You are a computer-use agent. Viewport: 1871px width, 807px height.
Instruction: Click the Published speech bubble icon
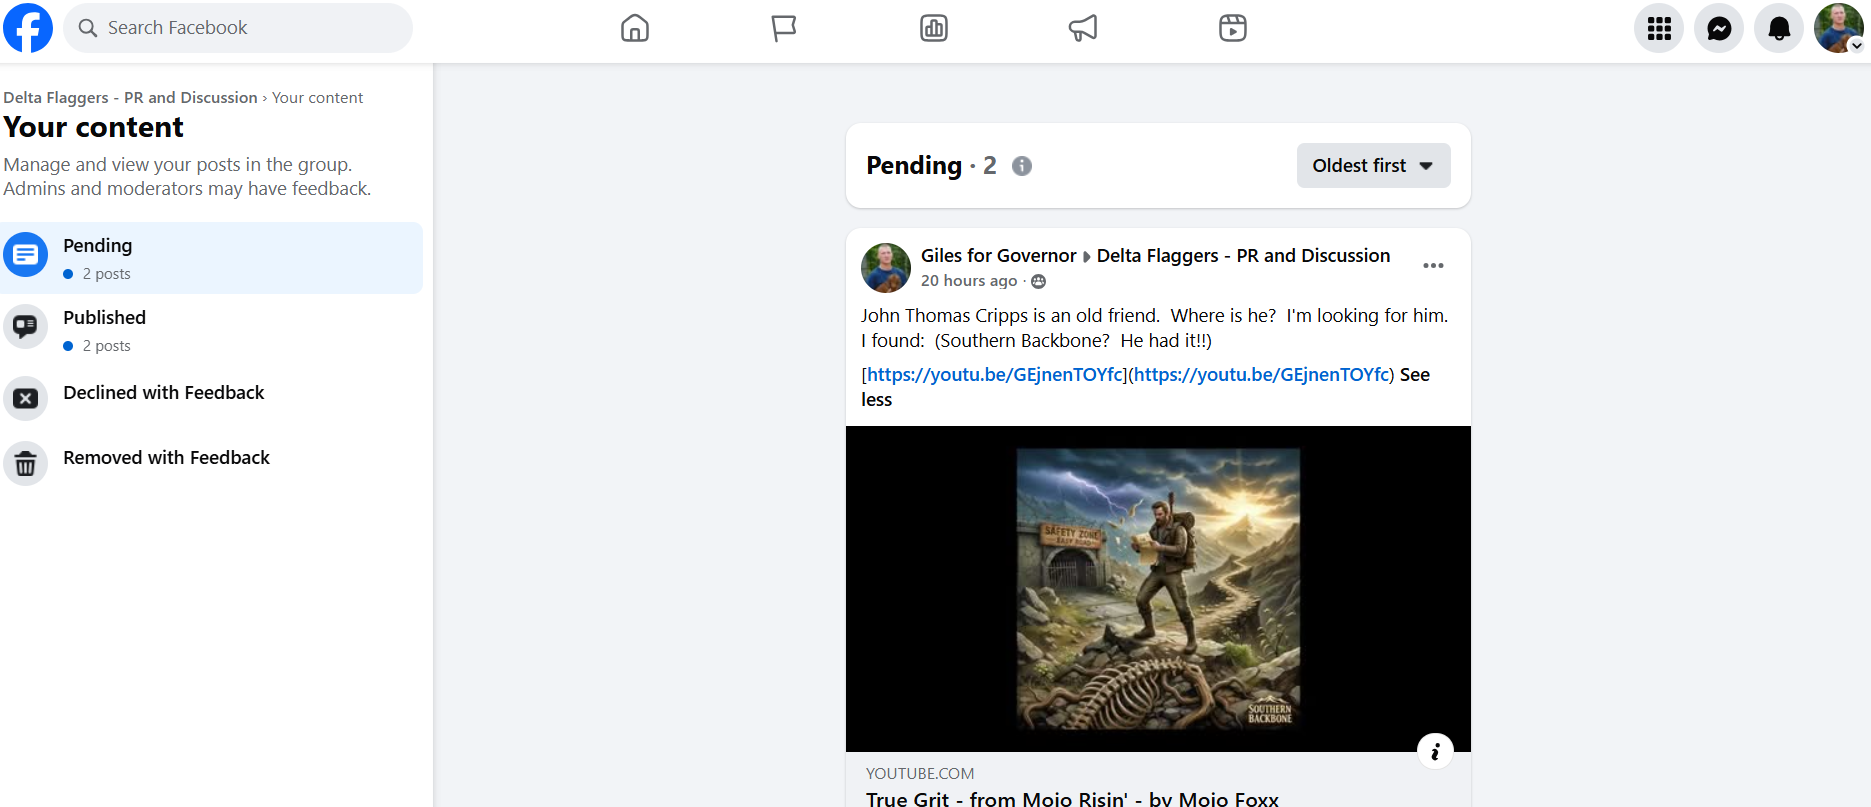[x=26, y=326]
